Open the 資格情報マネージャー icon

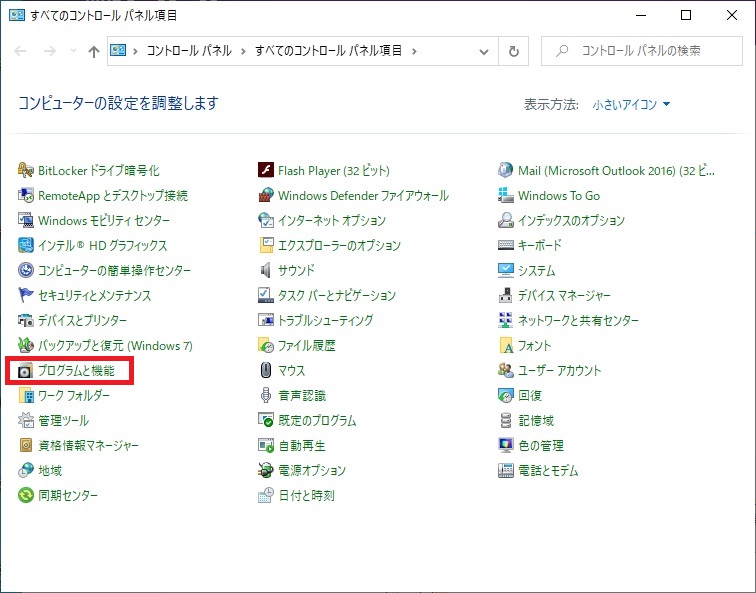click(26, 445)
